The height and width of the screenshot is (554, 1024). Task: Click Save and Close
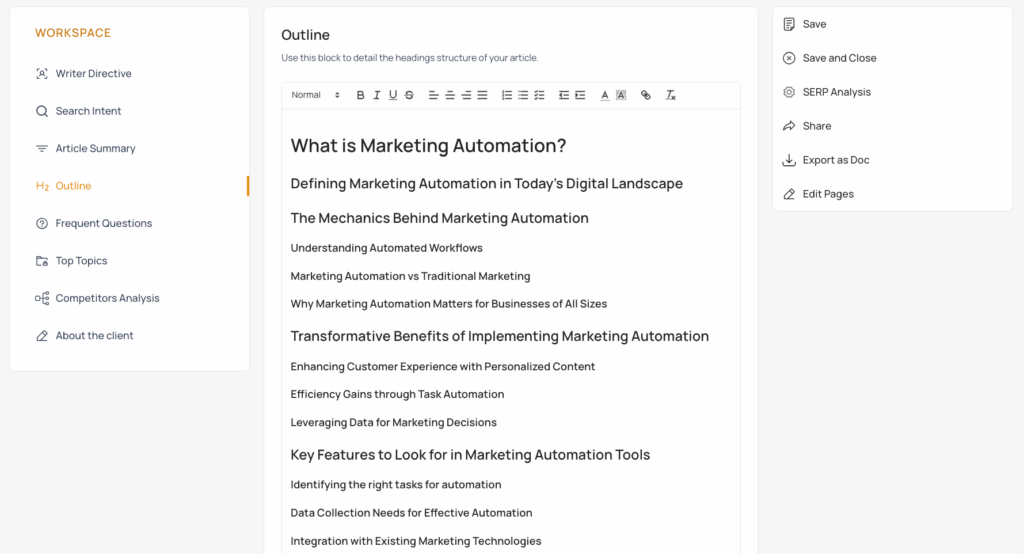[839, 58]
